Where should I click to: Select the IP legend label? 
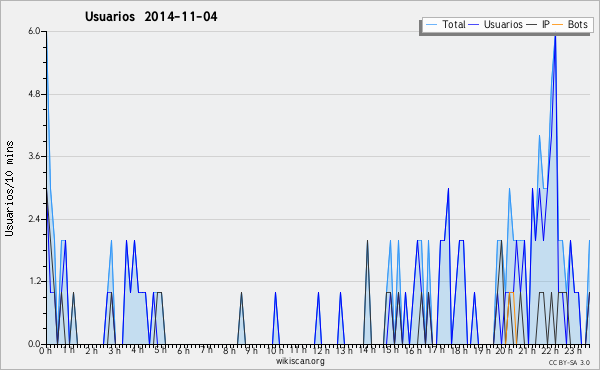(x=546, y=24)
